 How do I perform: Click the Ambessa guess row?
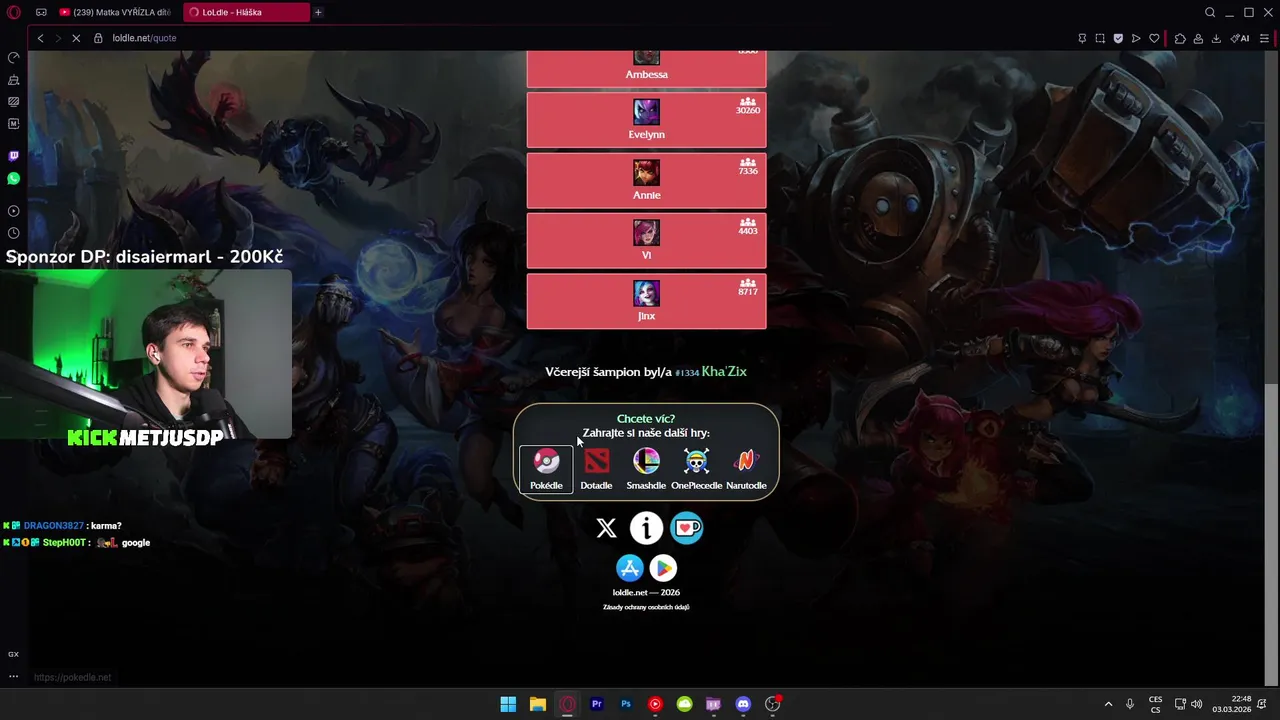pyautogui.click(x=646, y=69)
